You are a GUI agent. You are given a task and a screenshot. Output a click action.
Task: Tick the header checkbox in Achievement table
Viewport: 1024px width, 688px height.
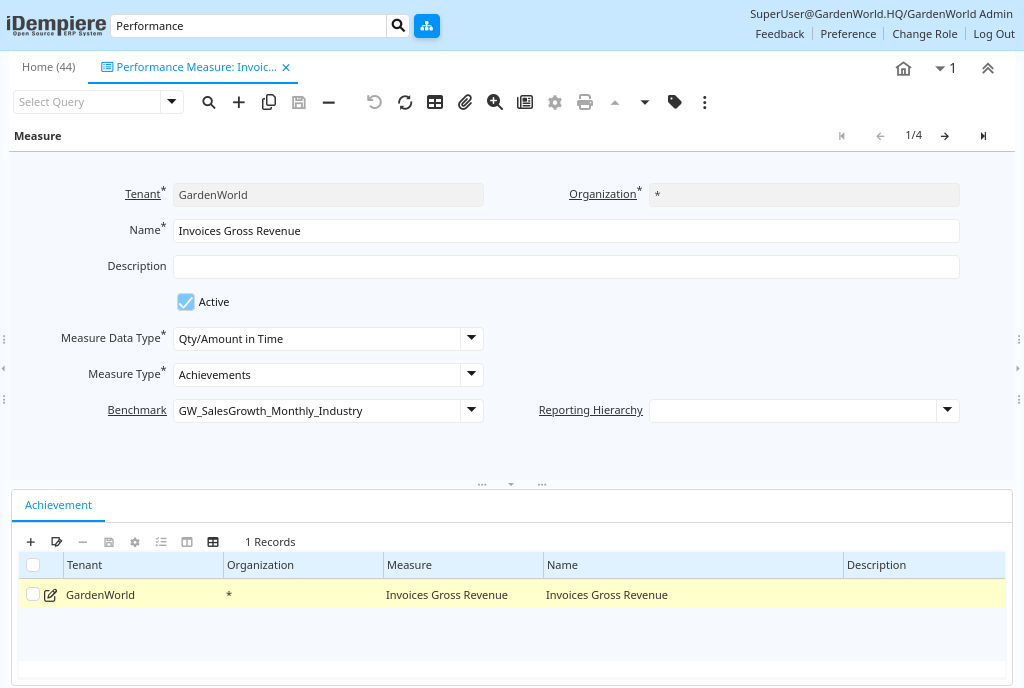coord(31,565)
